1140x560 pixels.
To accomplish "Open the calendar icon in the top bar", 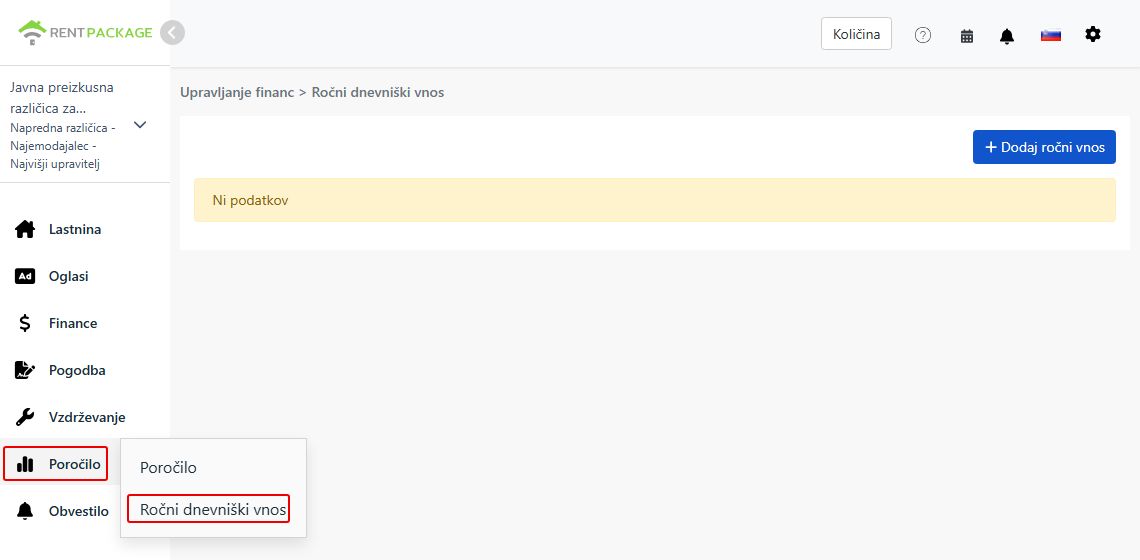I will [966, 36].
